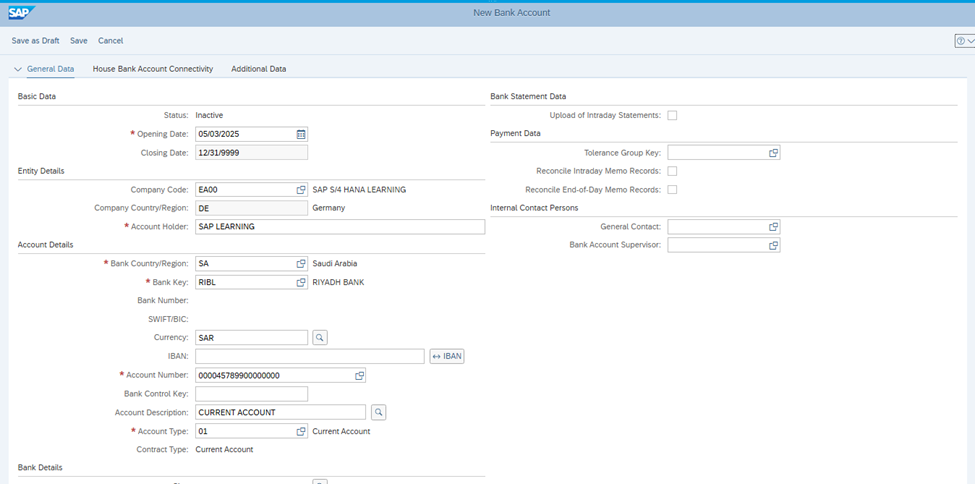Viewport: 975px width, 484px height.
Task: Click Save as Draft
Action: click(35, 40)
